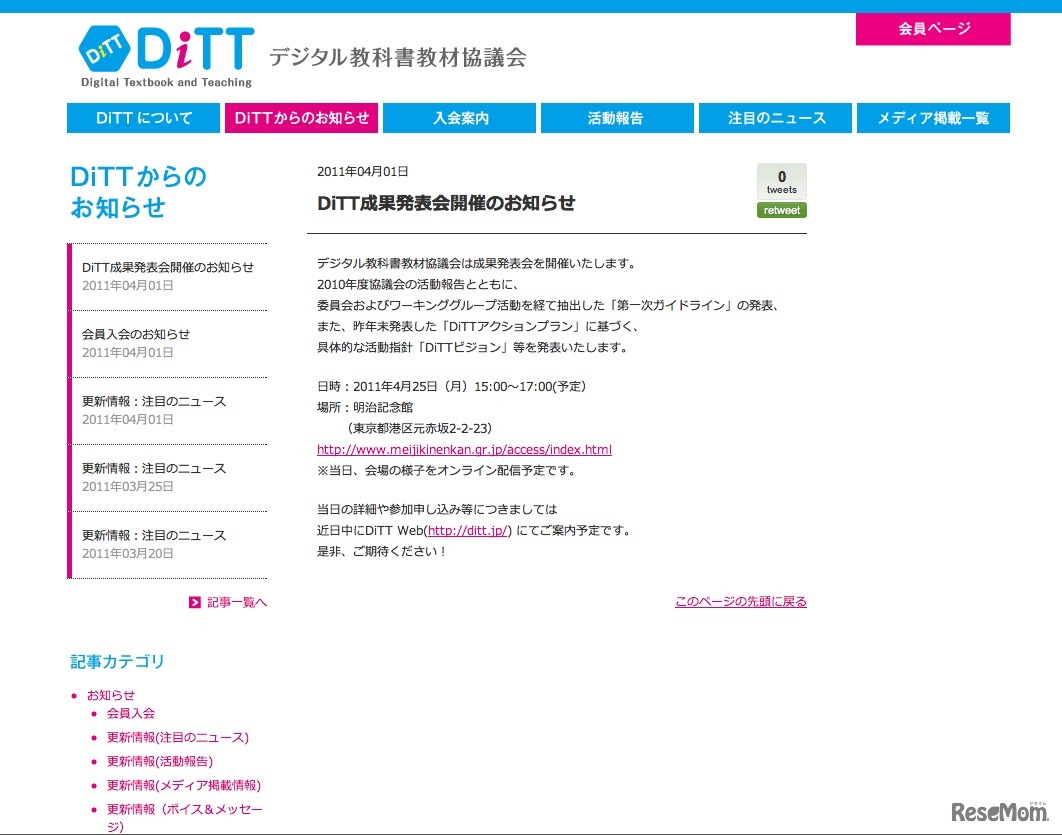Open the 入会案内 tab
The height and width of the screenshot is (835, 1062).
(460, 118)
